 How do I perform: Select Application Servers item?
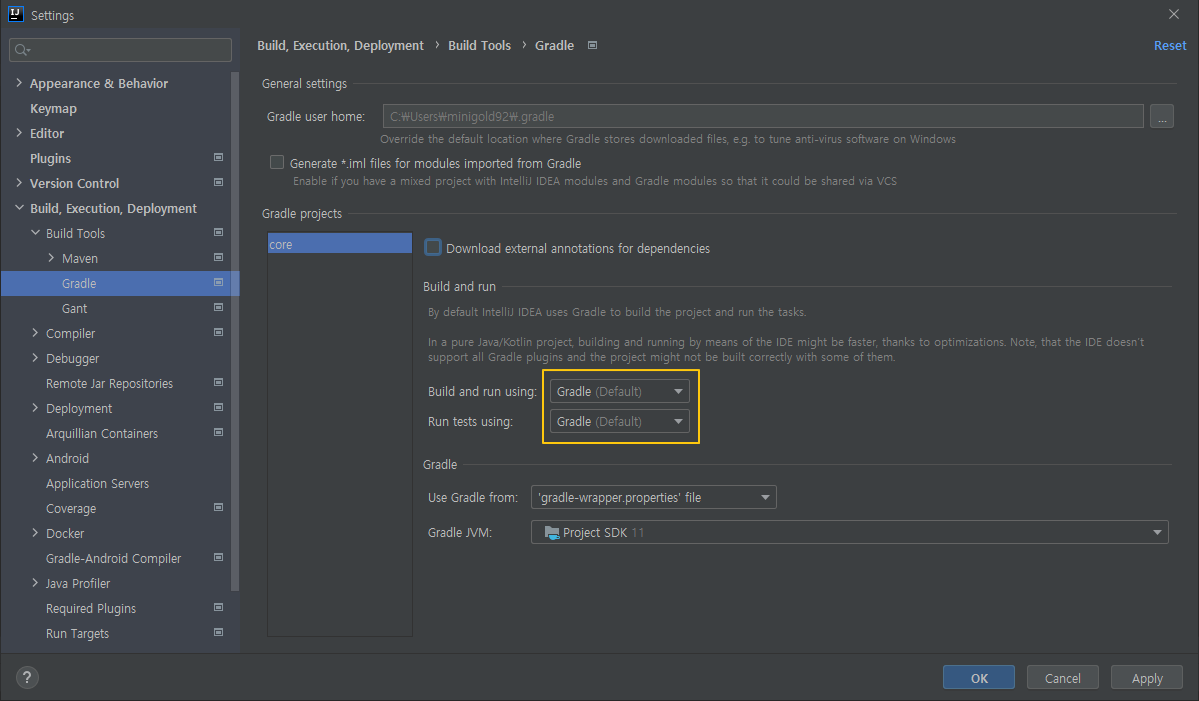pyautogui.click(x=97, y=483)
